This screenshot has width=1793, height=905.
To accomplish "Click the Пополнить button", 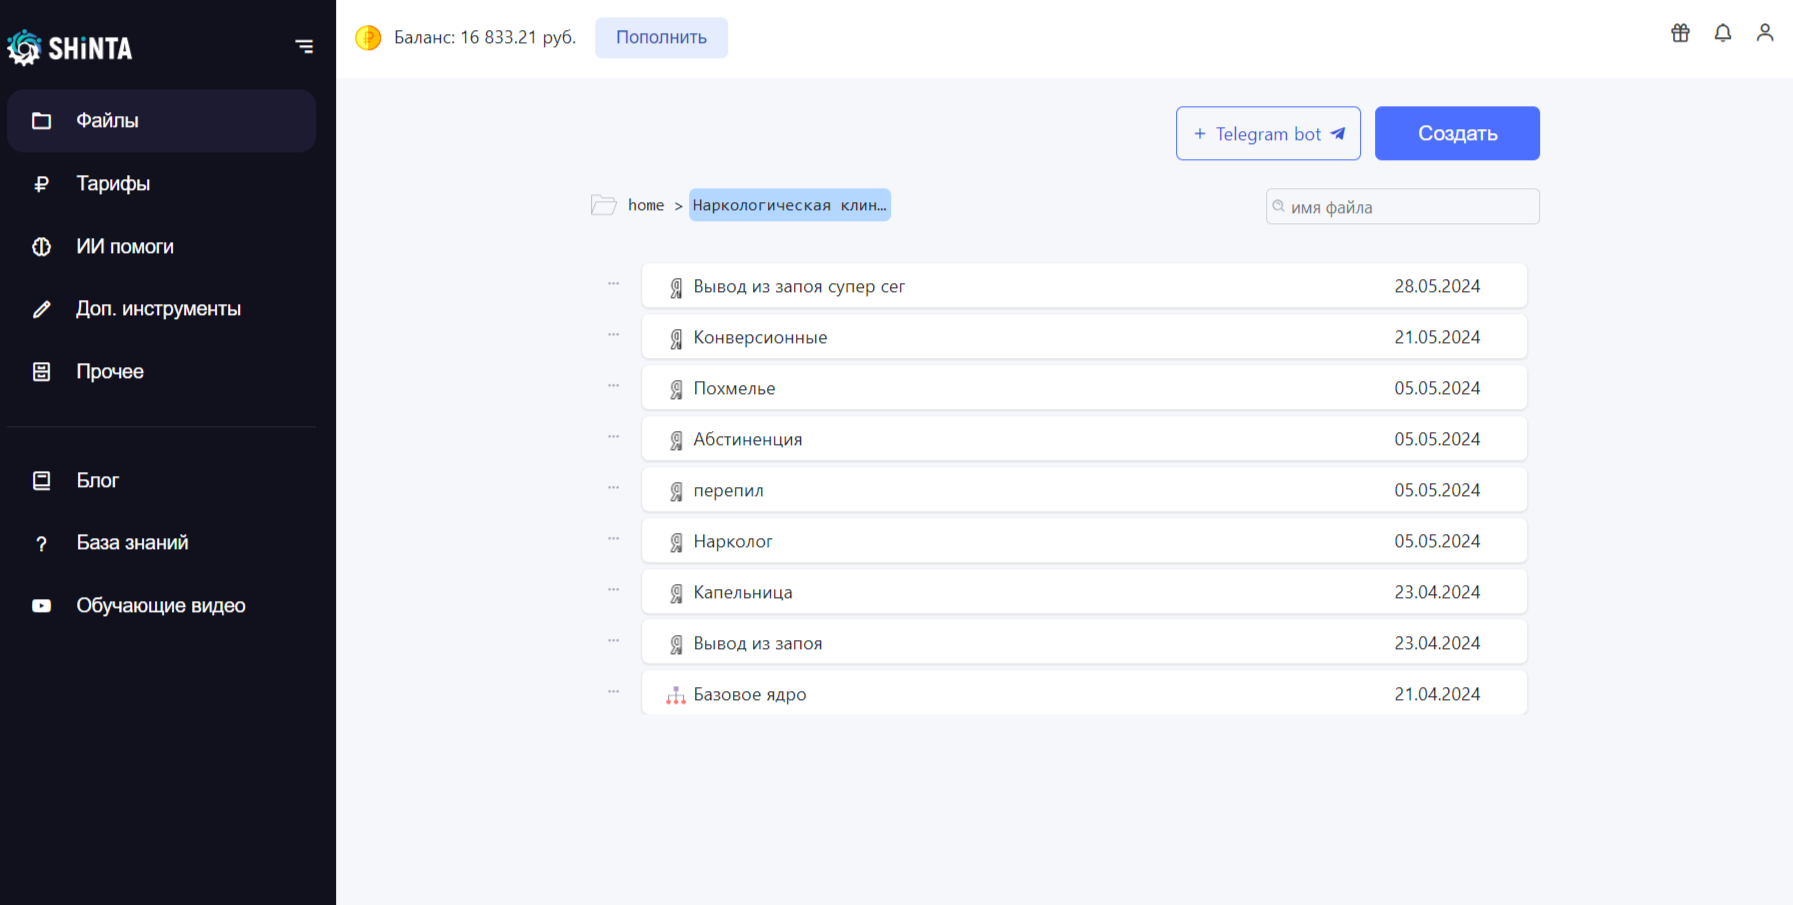I will point(661,38).
